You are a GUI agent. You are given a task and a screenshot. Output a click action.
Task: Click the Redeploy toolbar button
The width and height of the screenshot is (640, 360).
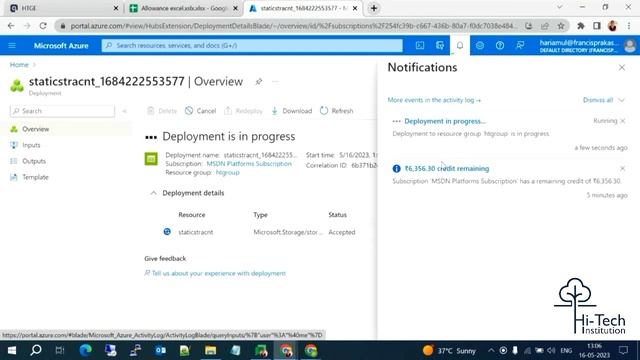(x=243, y=111)
